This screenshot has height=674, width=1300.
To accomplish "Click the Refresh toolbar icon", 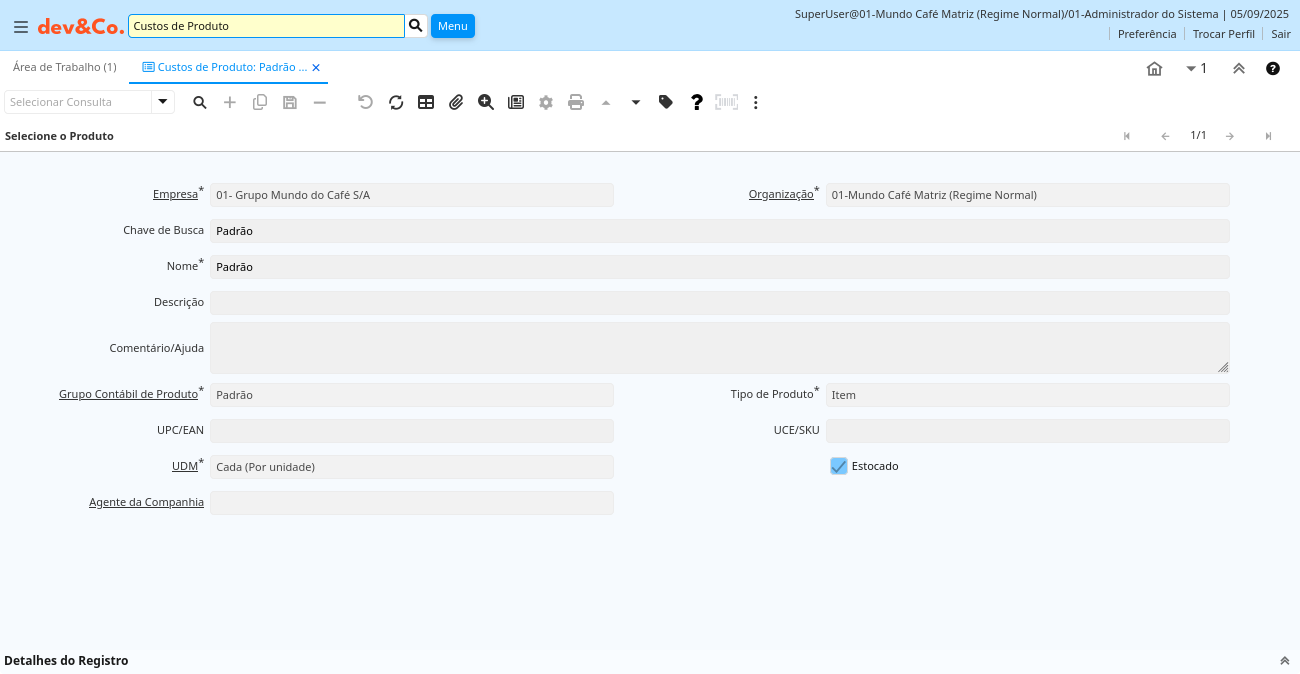I will click(x=396, y=102).
